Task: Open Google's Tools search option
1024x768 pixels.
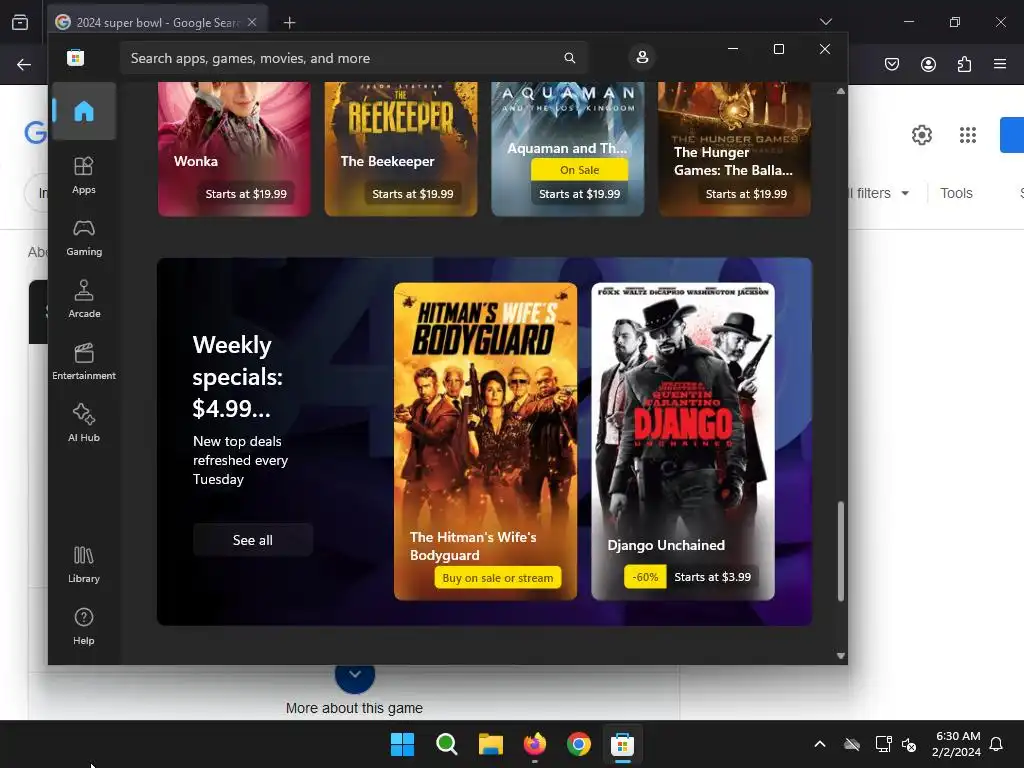Action: click(956, 193)
